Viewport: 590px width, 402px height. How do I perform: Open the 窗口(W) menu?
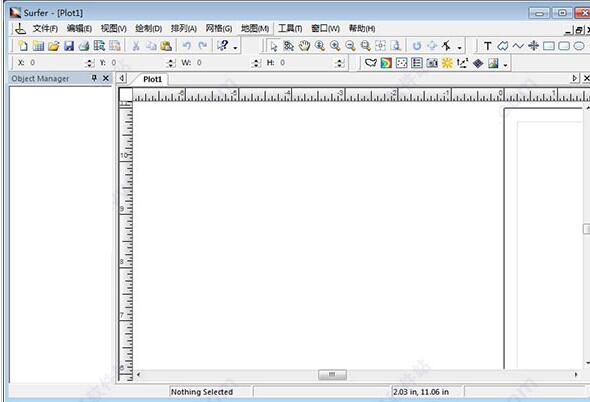pos(325,29)
